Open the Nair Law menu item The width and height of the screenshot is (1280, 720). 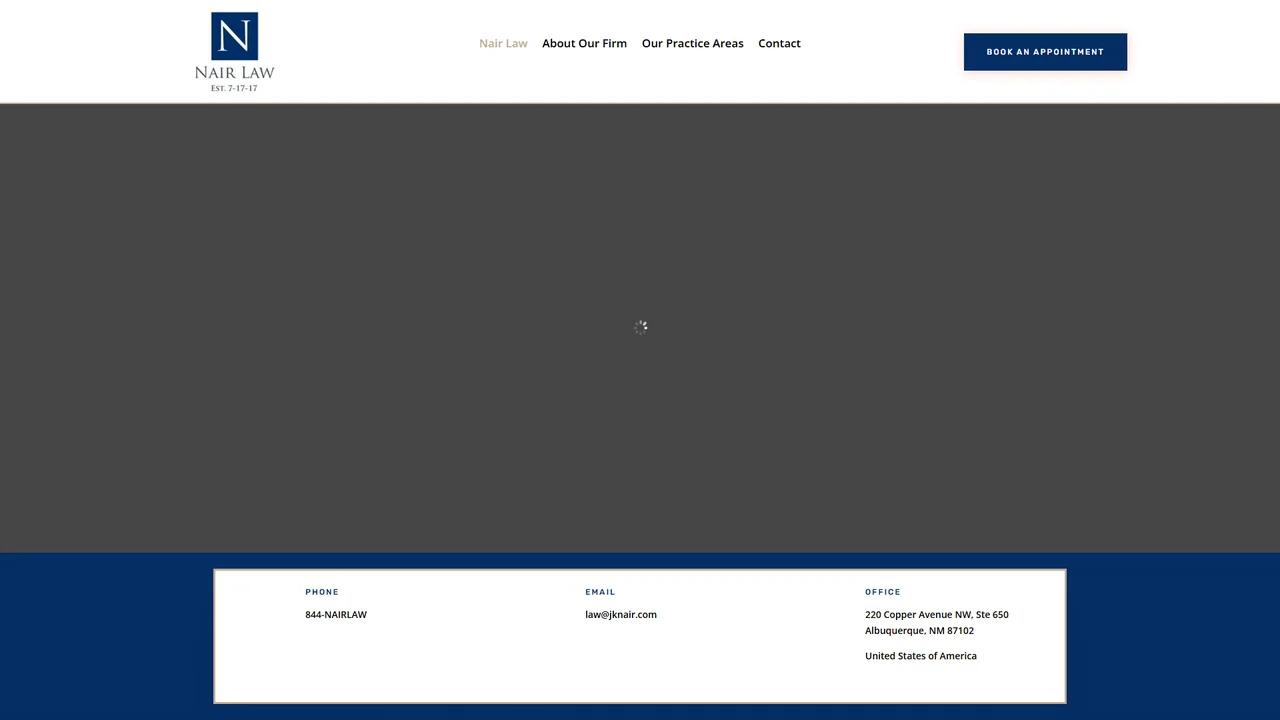[x=503, y=43]
